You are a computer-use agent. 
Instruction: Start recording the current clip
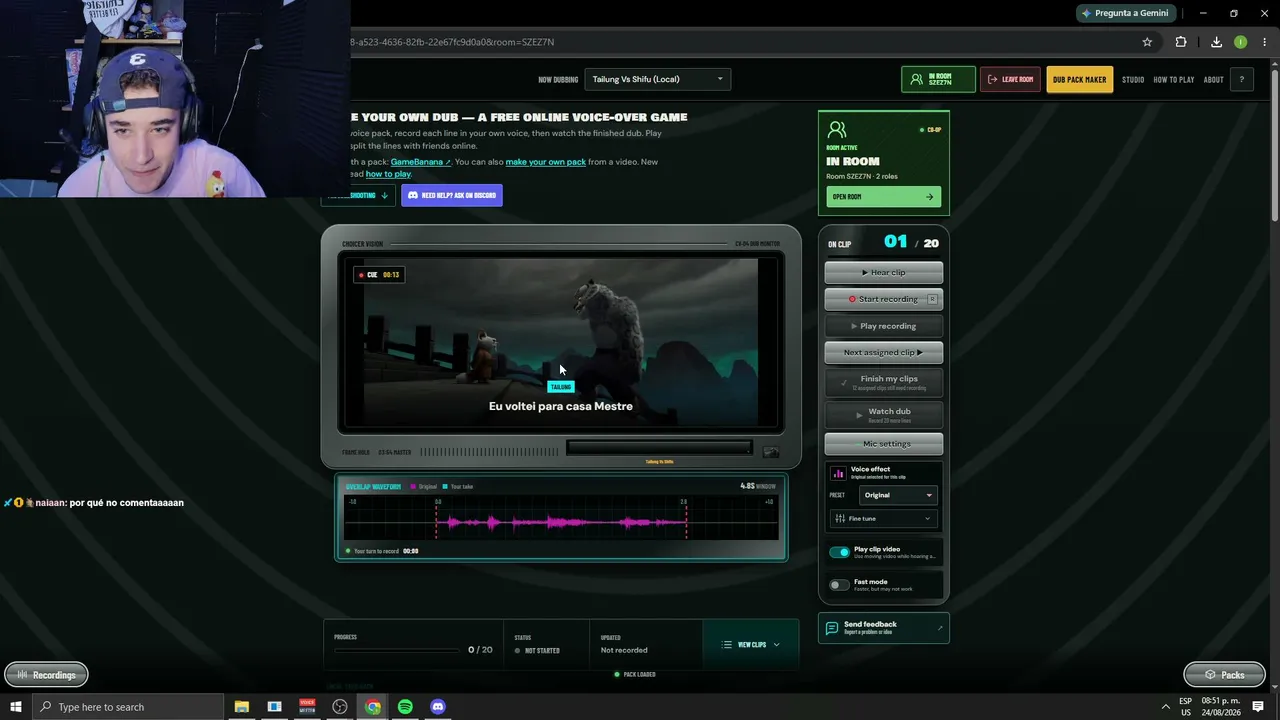[883, 299]
